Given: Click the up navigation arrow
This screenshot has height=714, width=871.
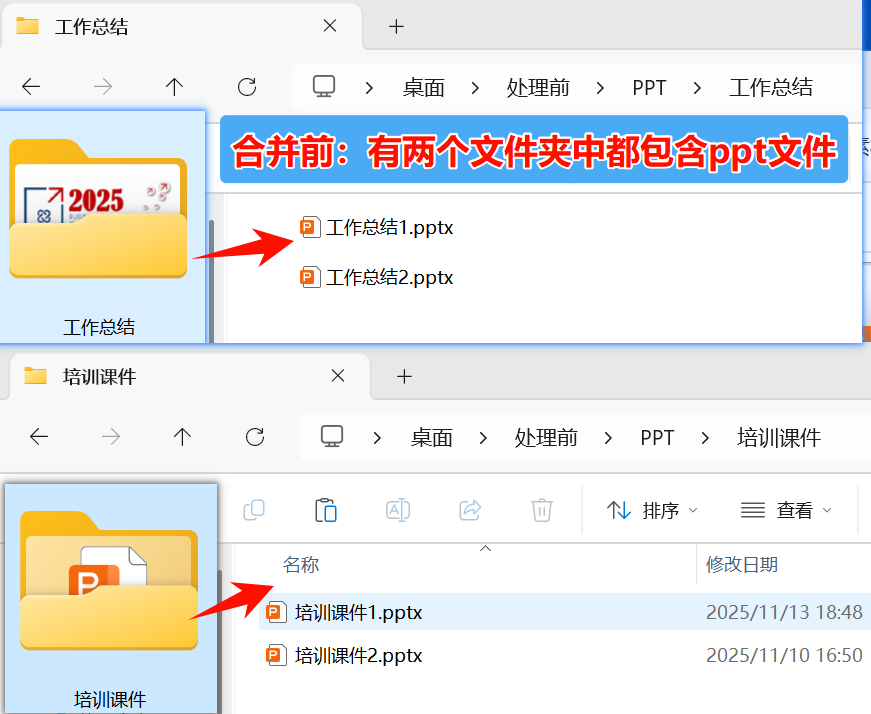Looking at the screenshot, I should click(173, 87).
